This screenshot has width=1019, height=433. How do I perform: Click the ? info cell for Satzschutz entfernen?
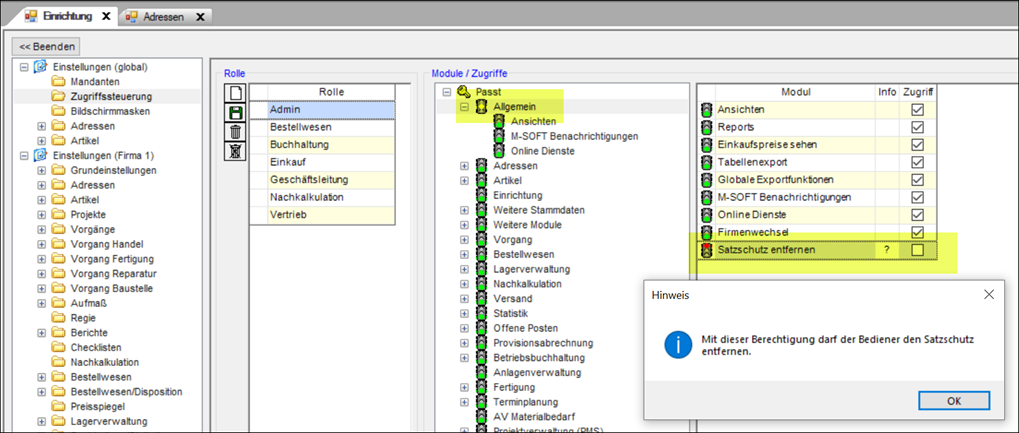pos(887,250)
